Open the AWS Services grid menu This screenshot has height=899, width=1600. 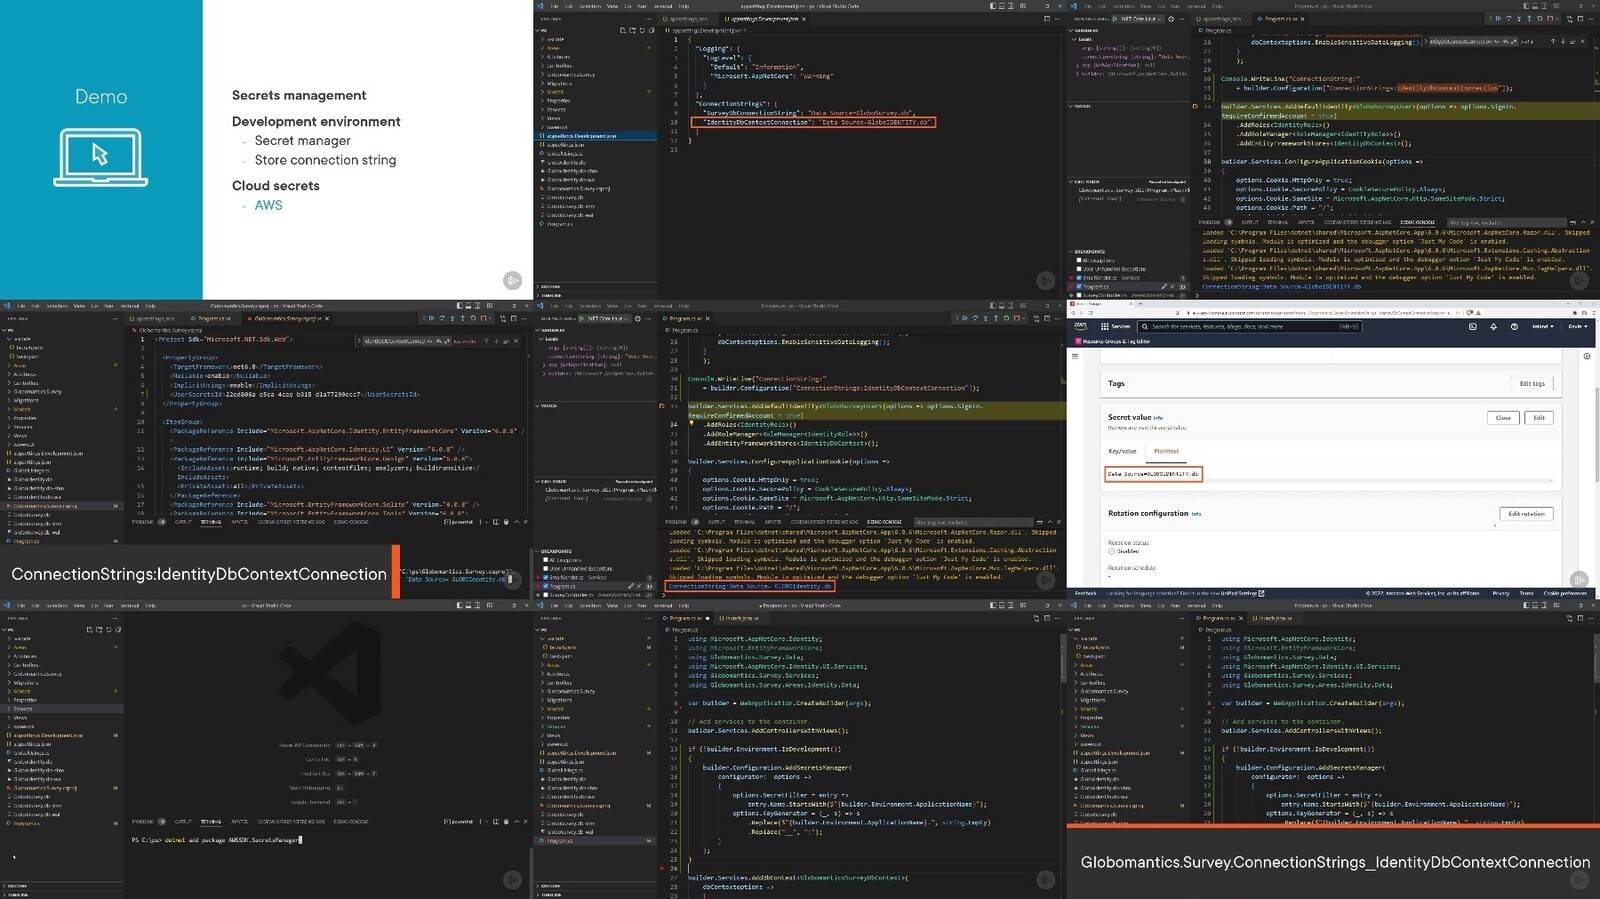(1105, 326)
